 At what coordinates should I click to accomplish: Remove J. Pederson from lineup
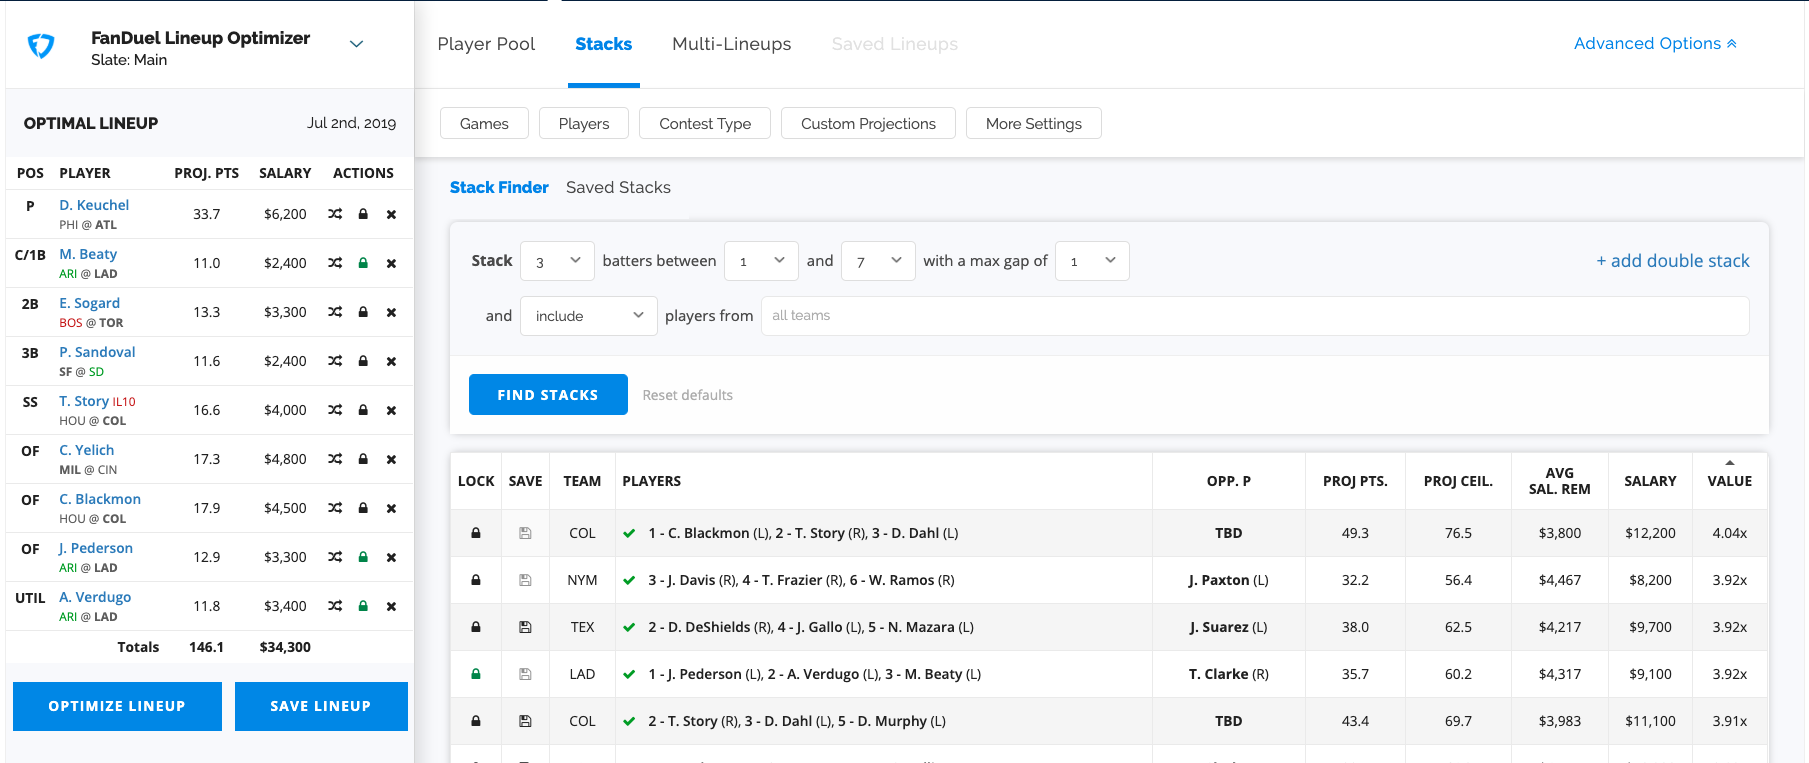click(391, 557)
